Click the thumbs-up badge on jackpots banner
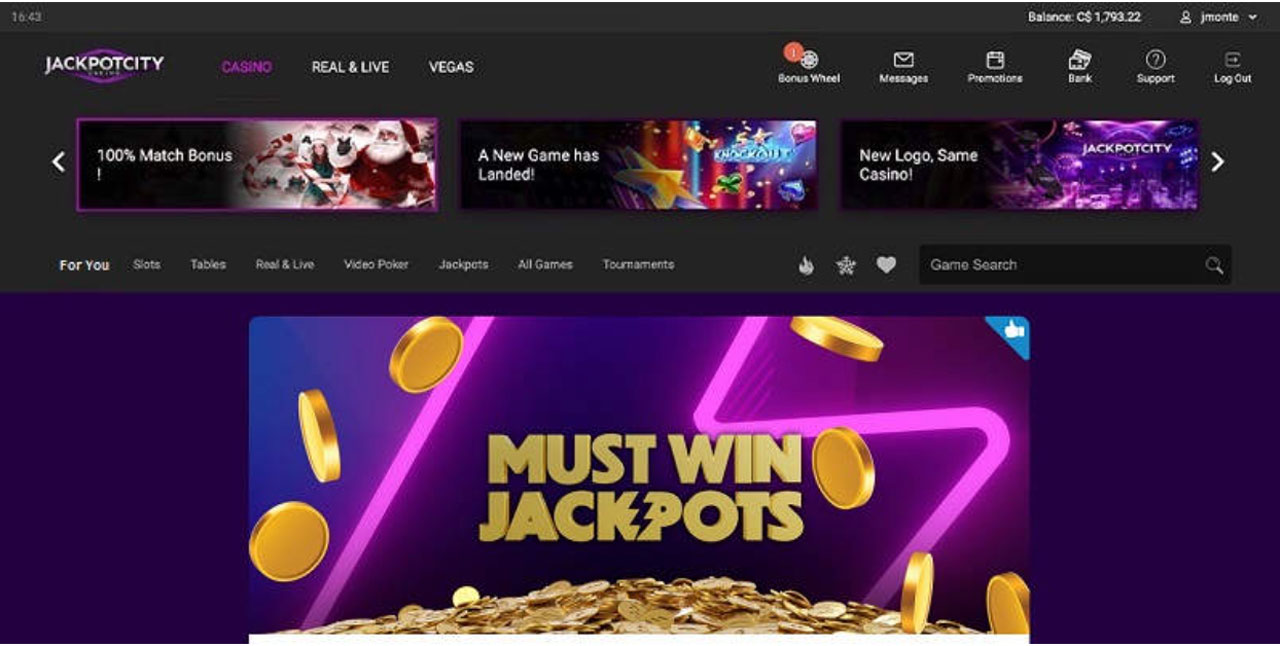 coord(1012,332)
